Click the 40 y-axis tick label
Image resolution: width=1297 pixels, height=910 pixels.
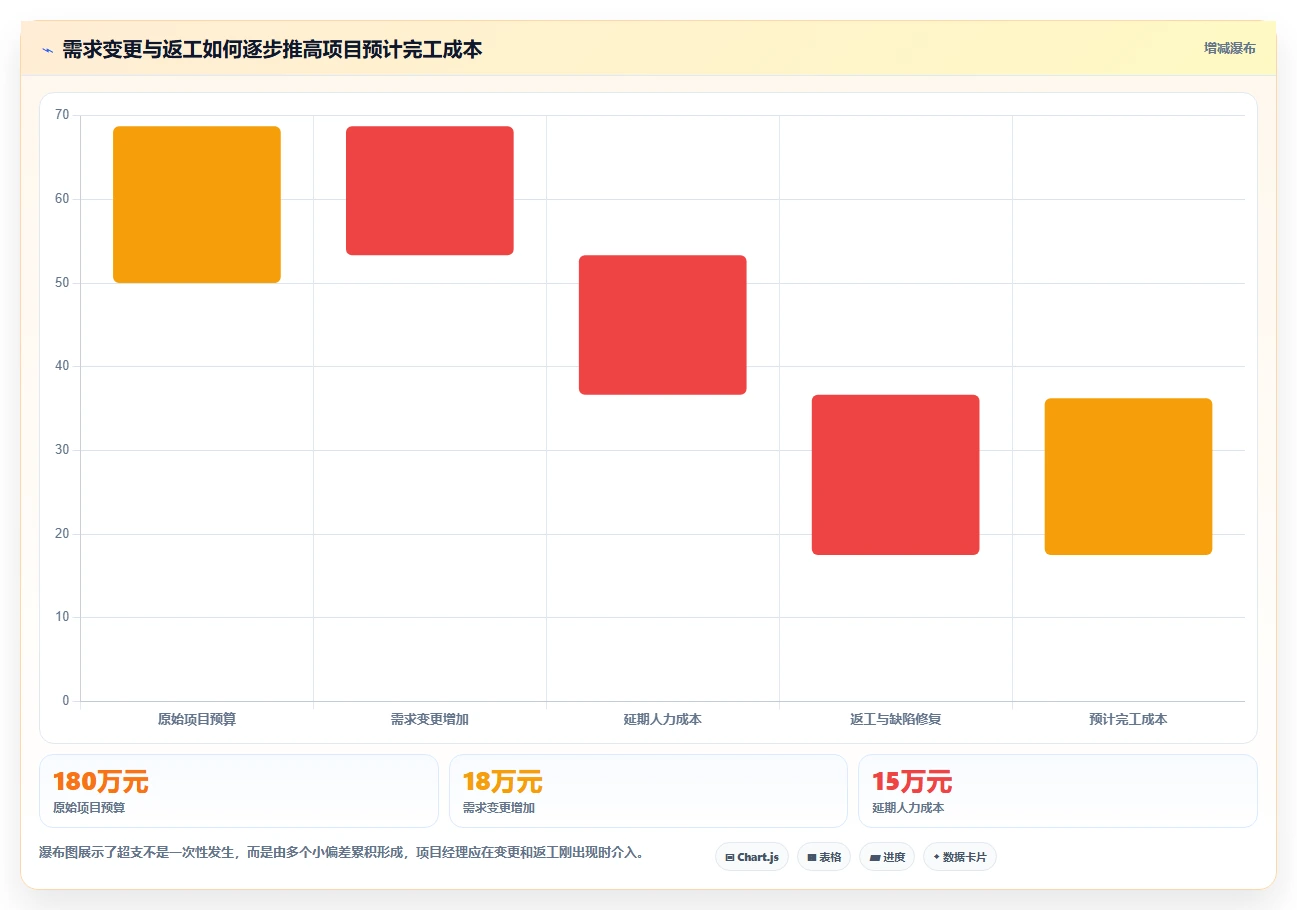pyautogui.click(x=62, y=366)
